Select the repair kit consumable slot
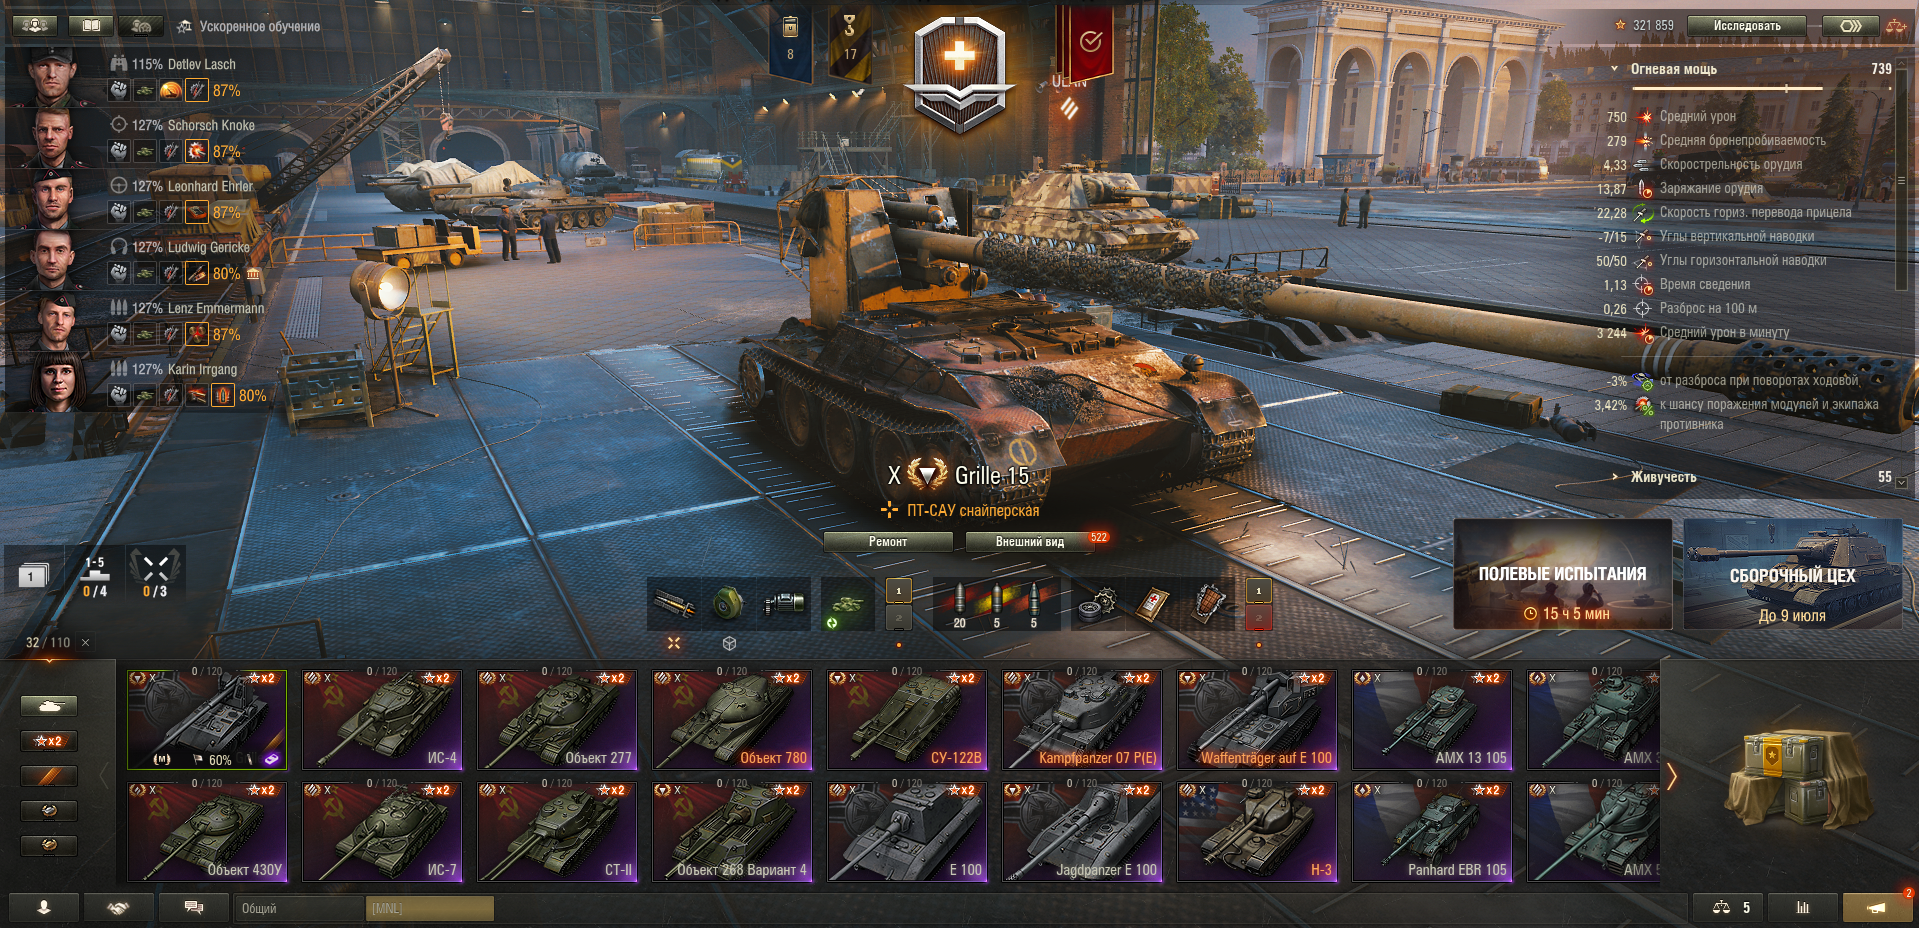1919x928 pixels. point(1098,603)
